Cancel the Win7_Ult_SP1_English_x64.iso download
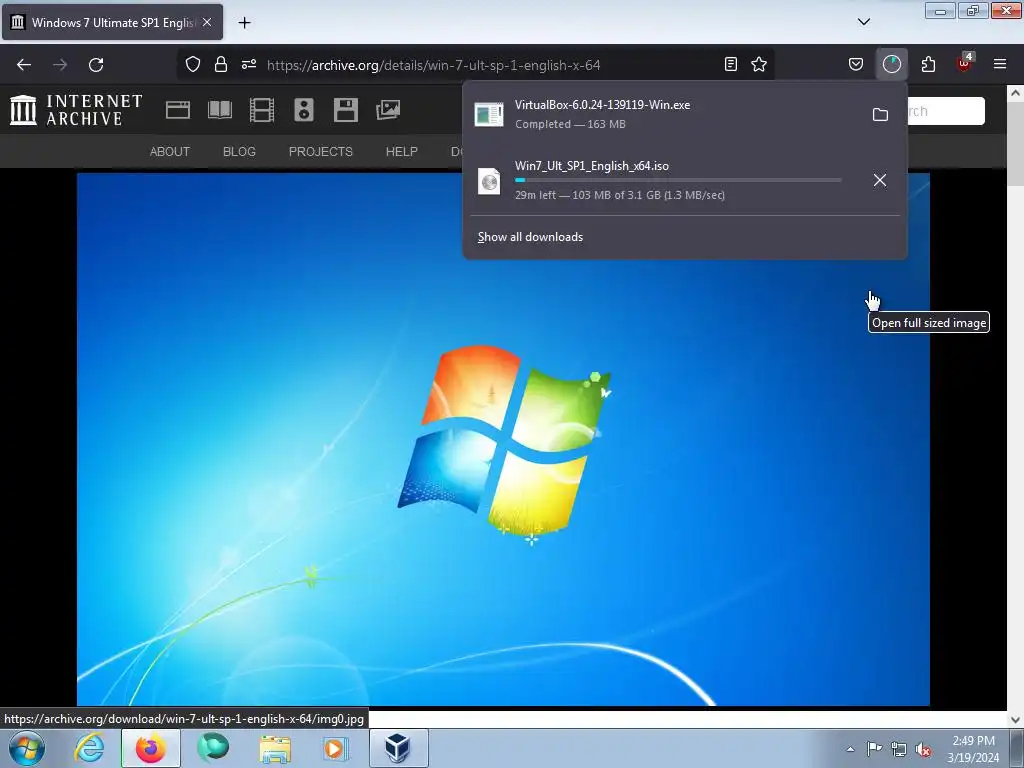 tap(880, 180)
